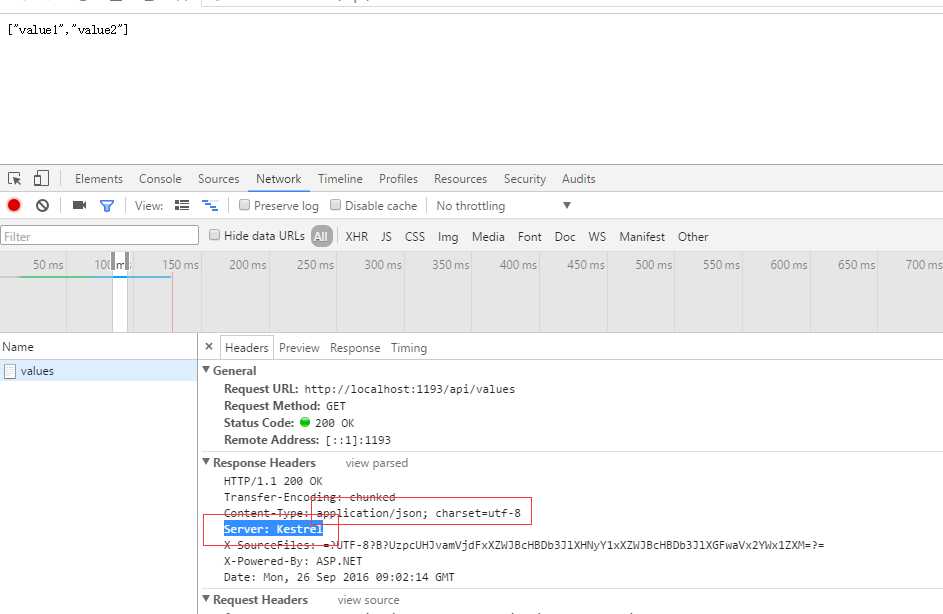Enable the Preserve log checkbox
943x614 pixels.
tap(244, 204)
